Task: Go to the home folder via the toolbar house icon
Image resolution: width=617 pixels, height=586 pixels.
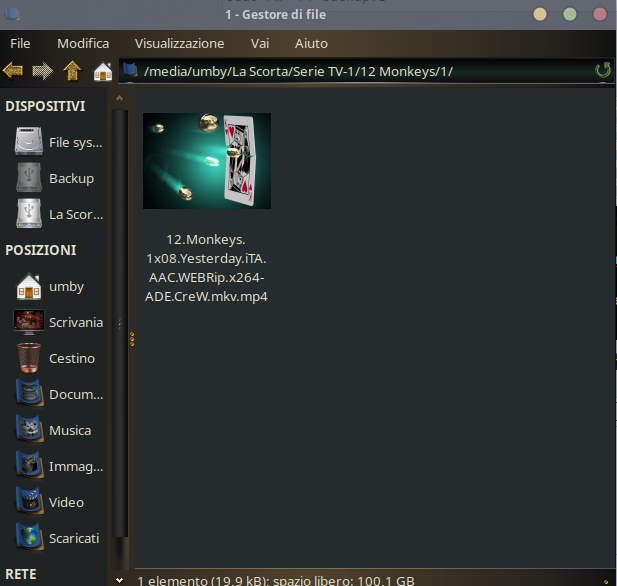Action: pyautogui.click(x=103, y=71)
